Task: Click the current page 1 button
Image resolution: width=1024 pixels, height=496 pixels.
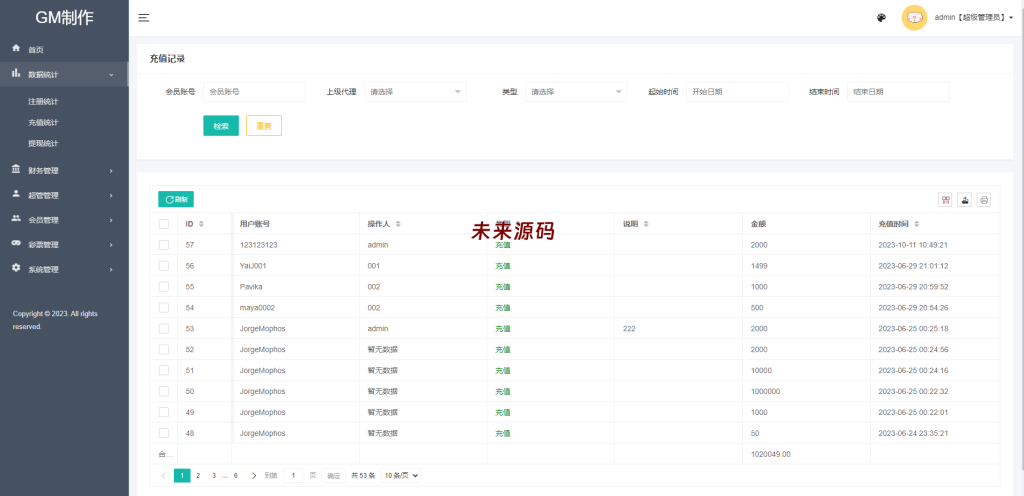Action: click(182, 476)
